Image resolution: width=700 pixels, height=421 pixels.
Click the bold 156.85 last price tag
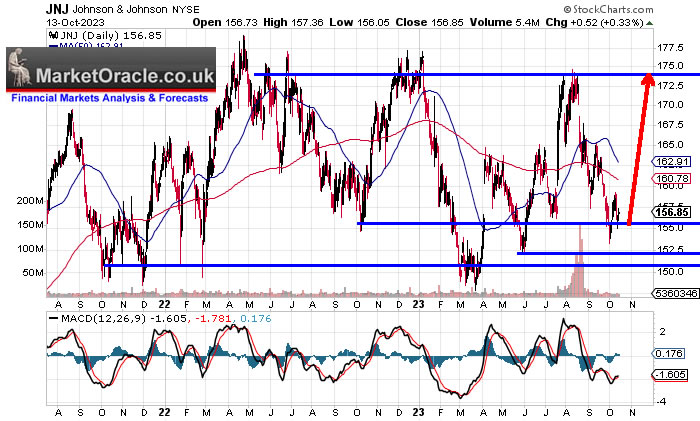pos(671,212)
